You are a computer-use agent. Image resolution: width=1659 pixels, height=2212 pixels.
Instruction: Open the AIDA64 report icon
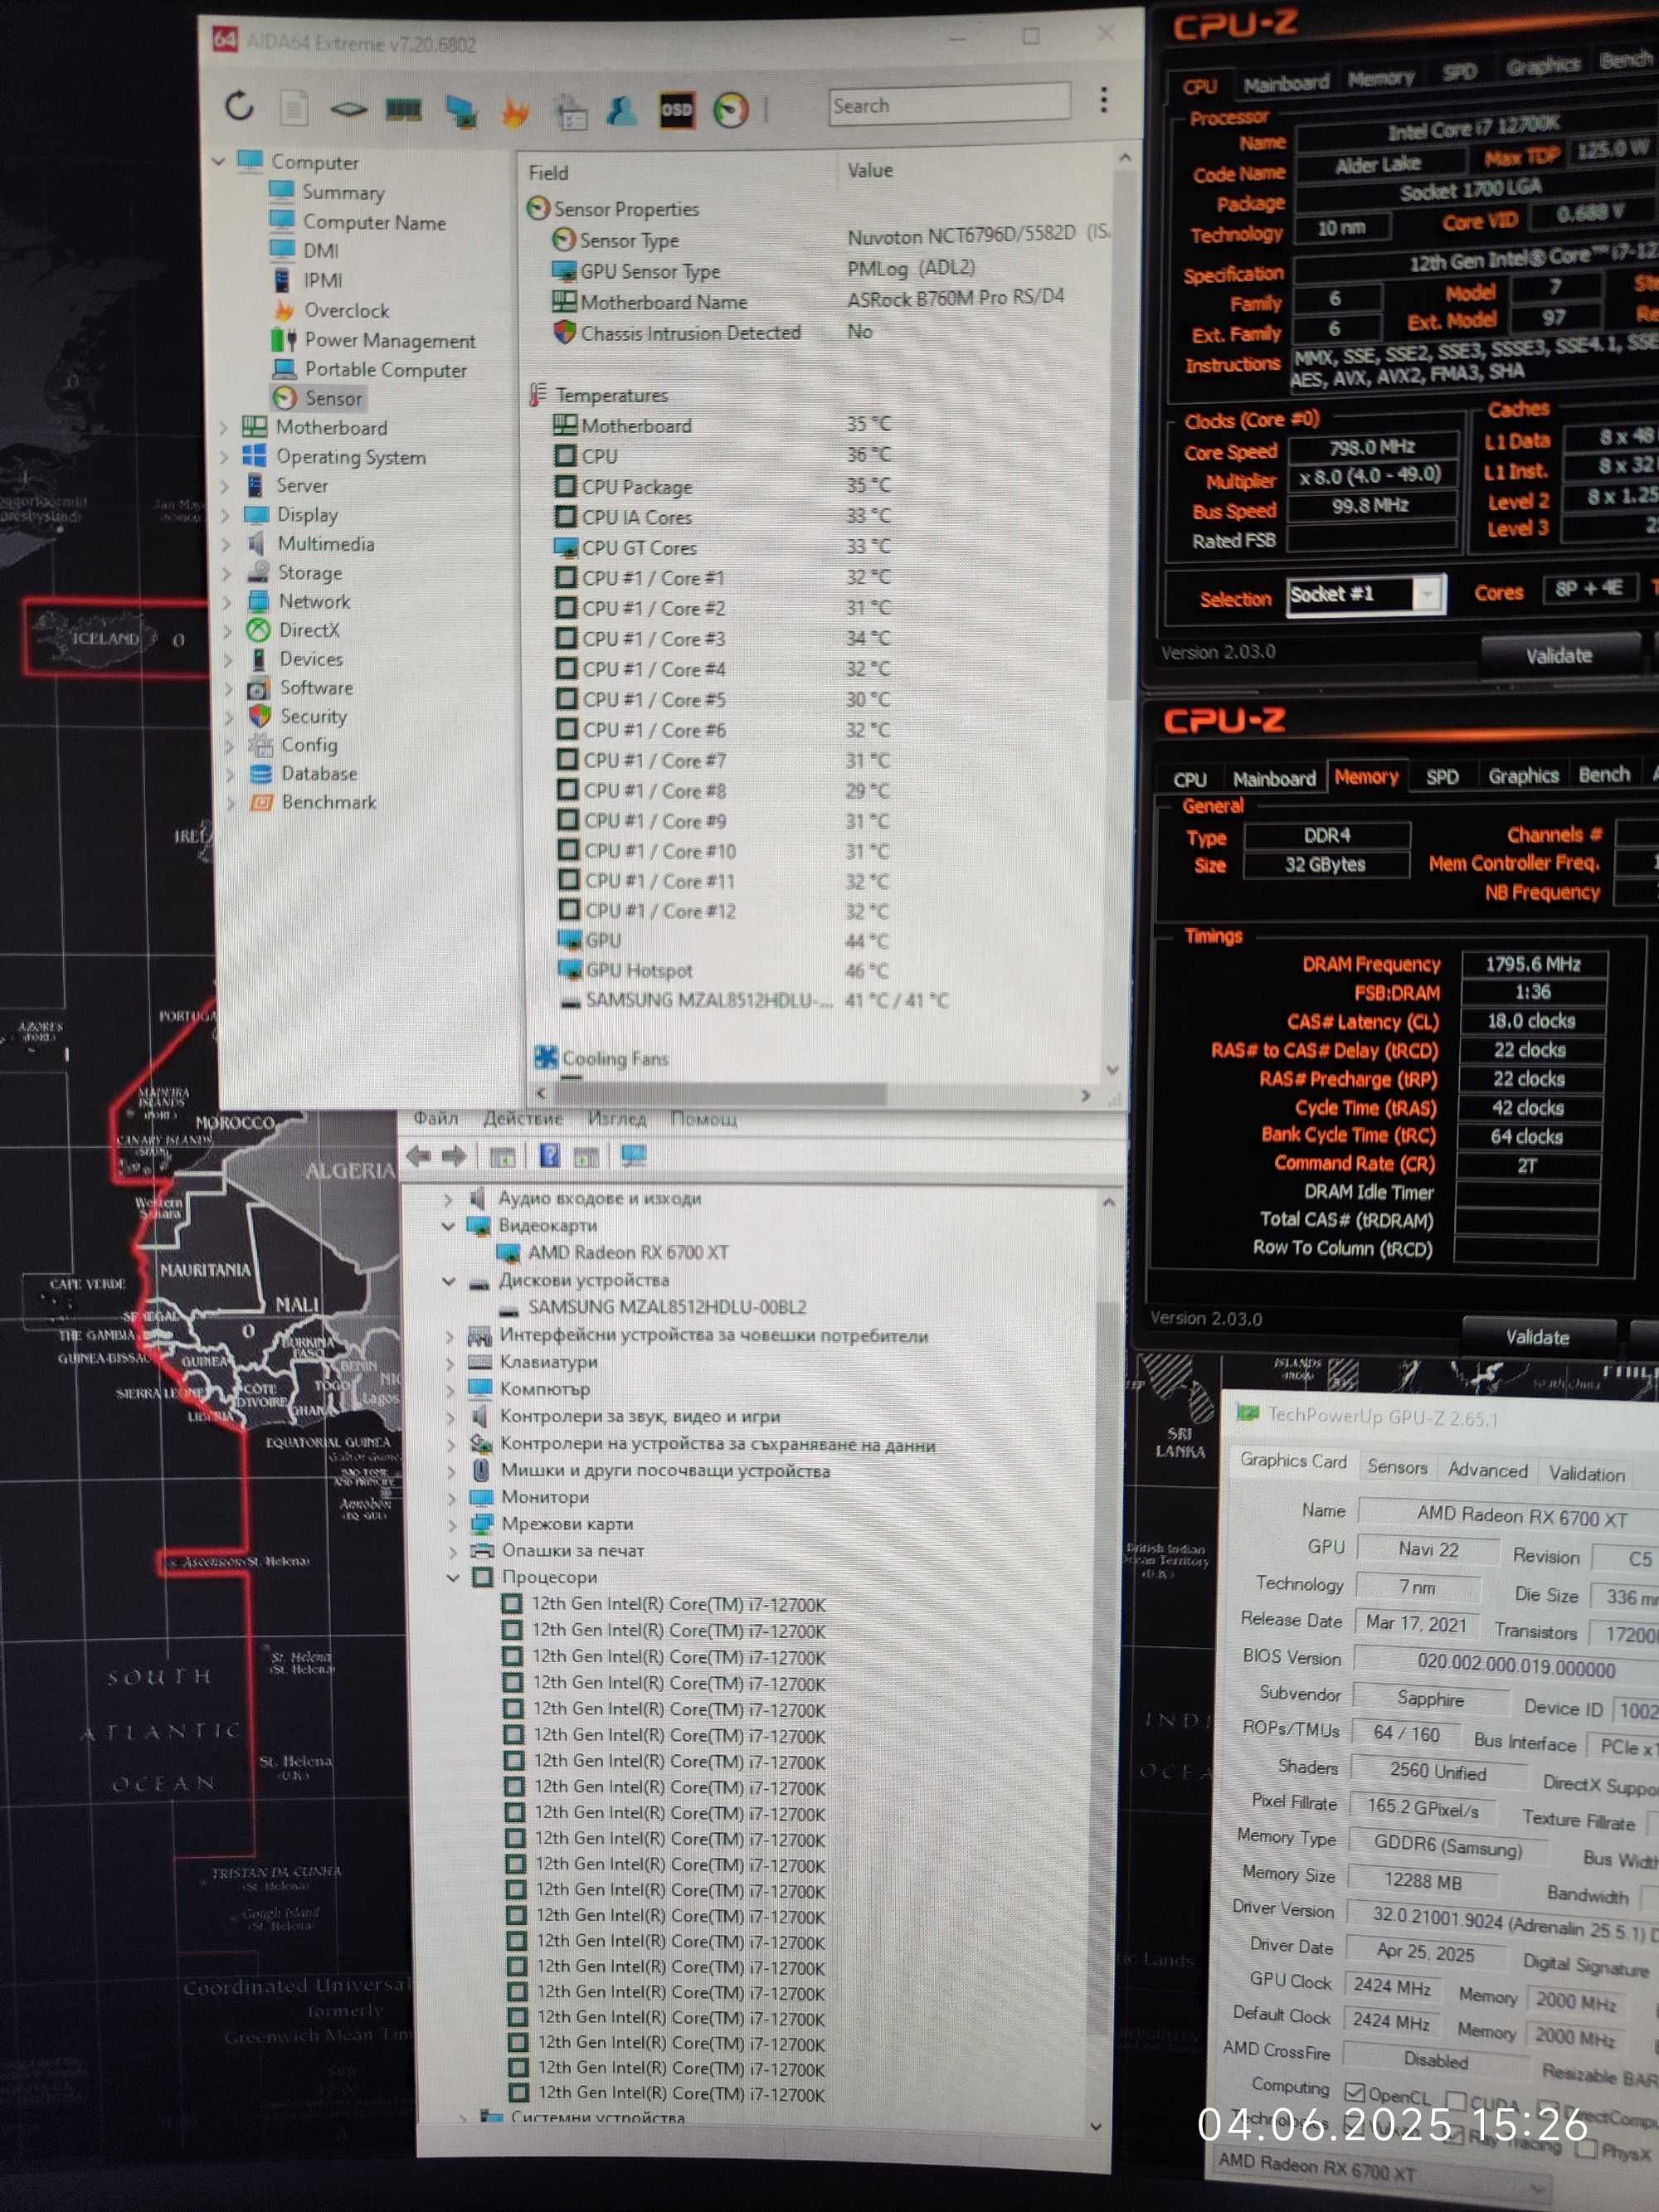coord(293,107)
